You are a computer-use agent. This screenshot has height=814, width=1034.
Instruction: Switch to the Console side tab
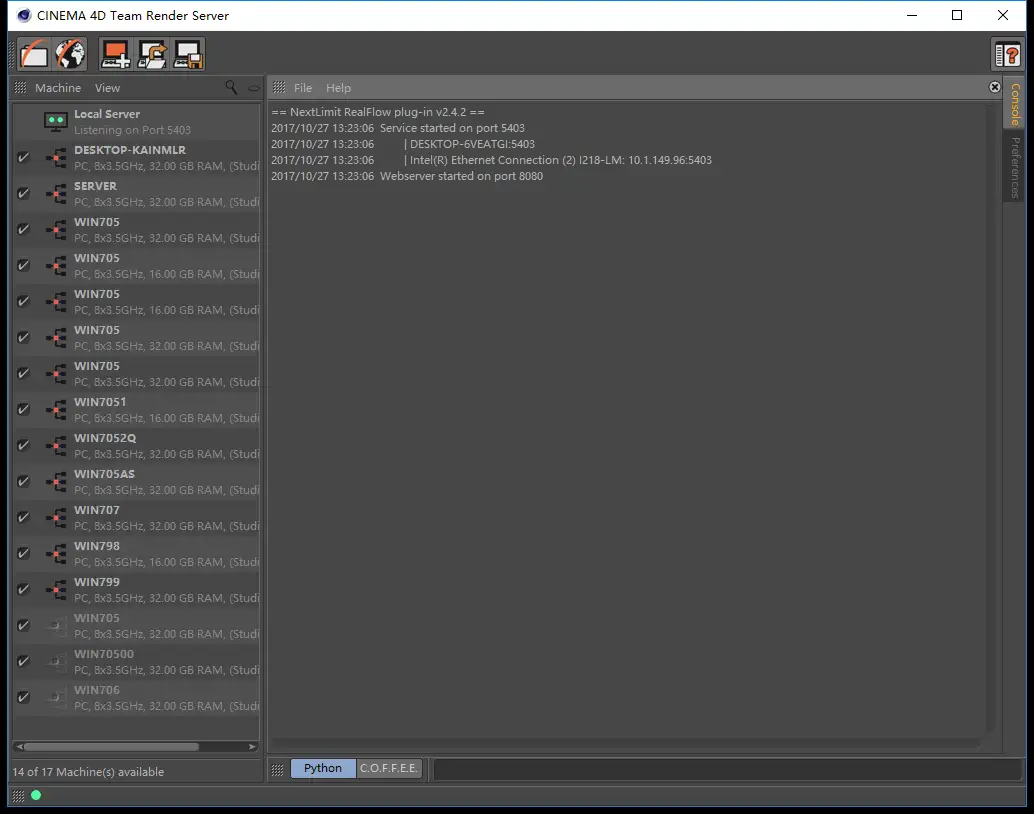[1014, 104]
